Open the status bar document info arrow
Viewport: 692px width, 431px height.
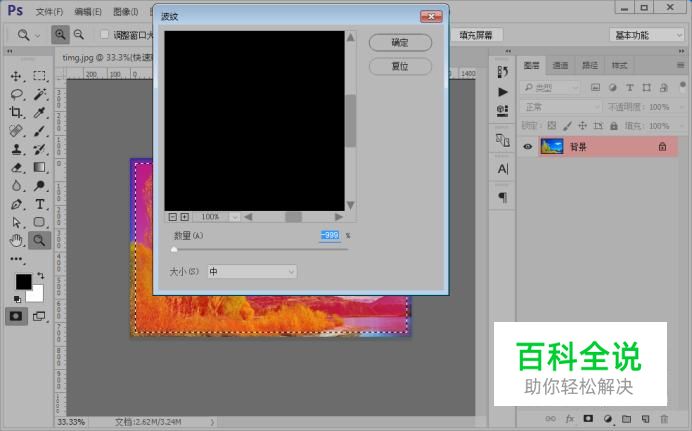213,422
